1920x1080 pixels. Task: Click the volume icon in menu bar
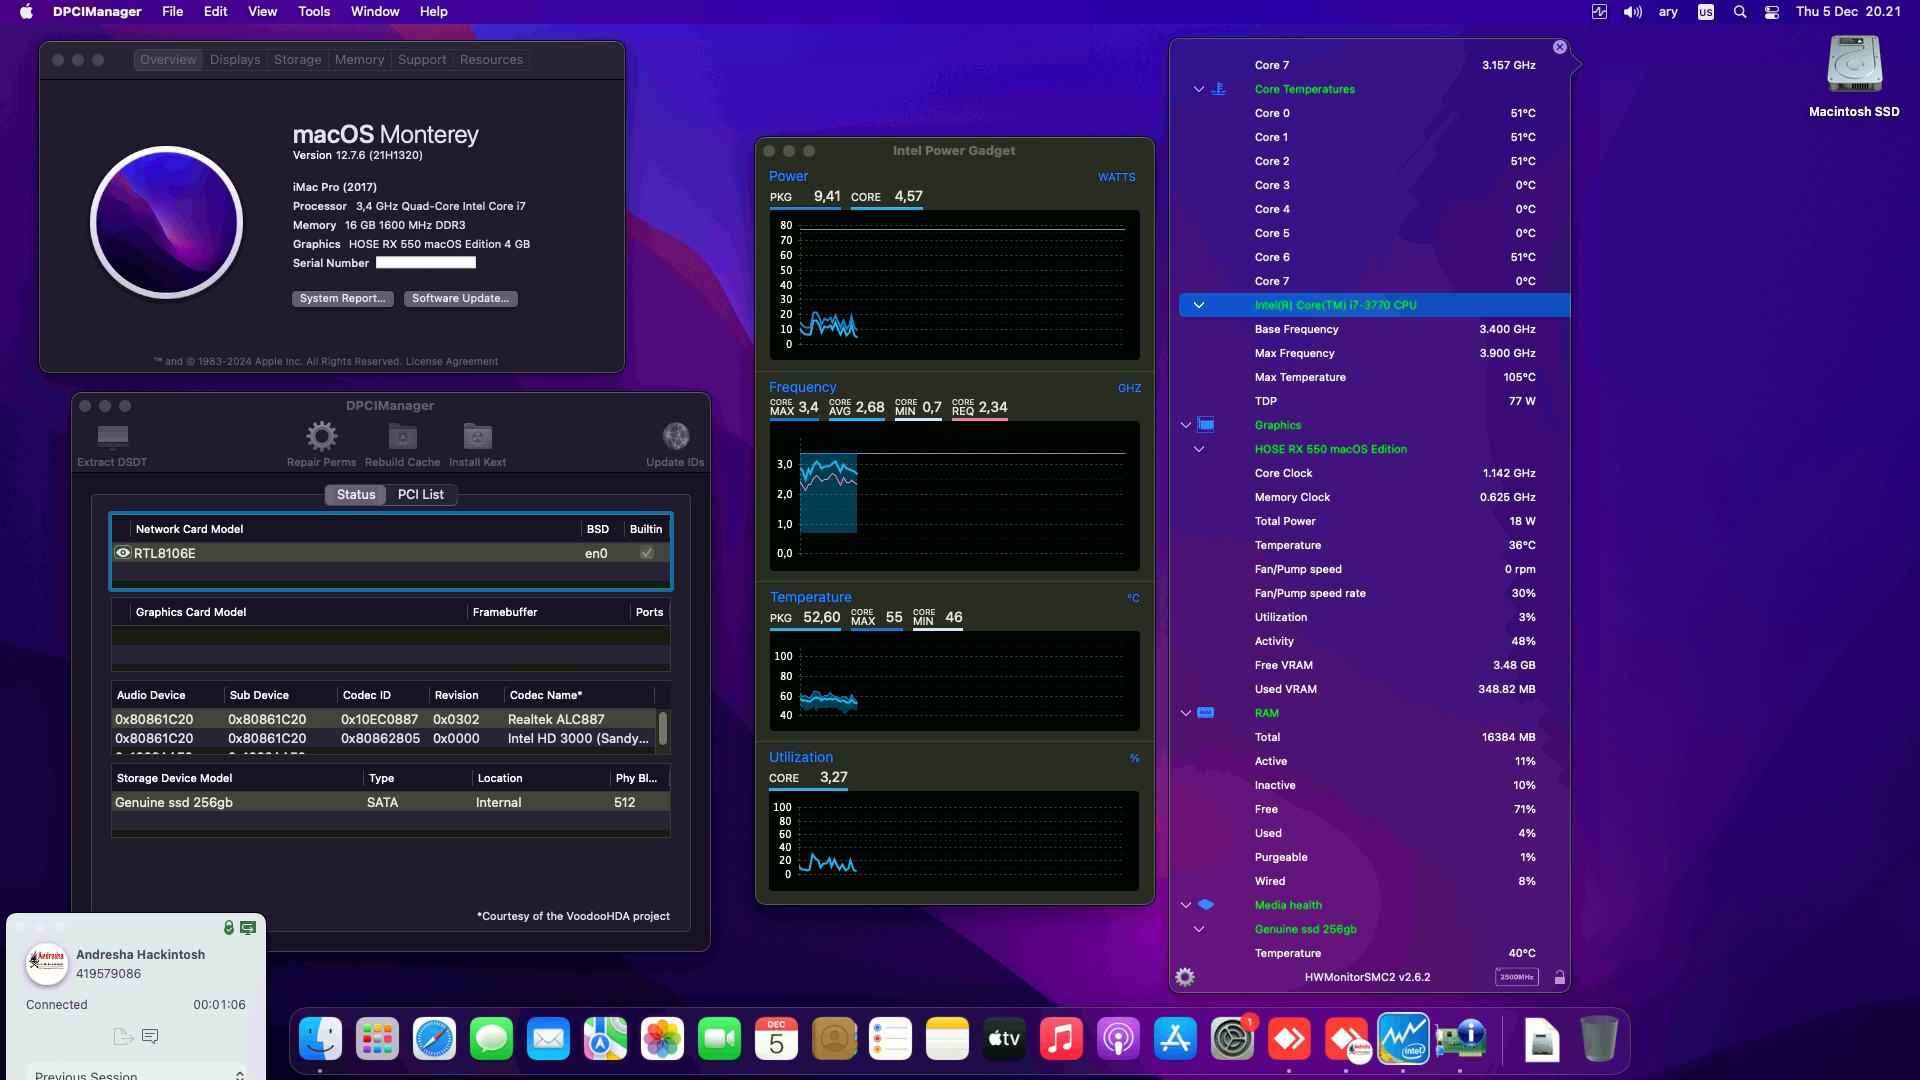pyautogui.click(x=1632, y=12)
